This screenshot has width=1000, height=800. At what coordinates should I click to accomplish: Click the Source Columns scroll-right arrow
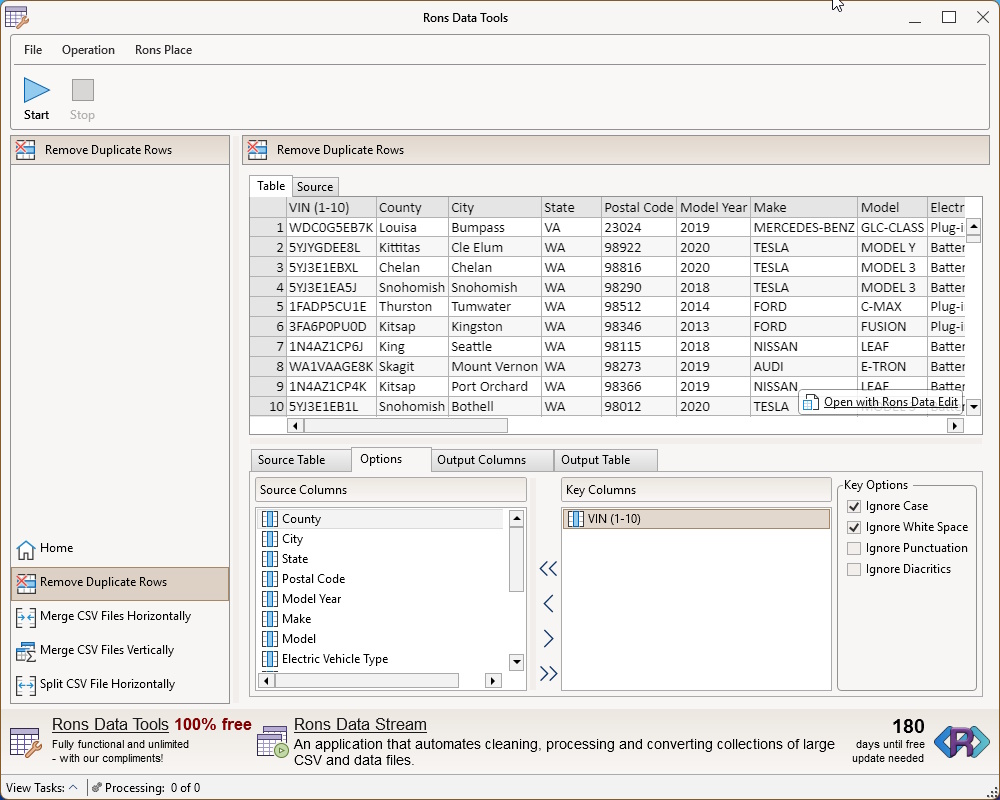[492, 681]
